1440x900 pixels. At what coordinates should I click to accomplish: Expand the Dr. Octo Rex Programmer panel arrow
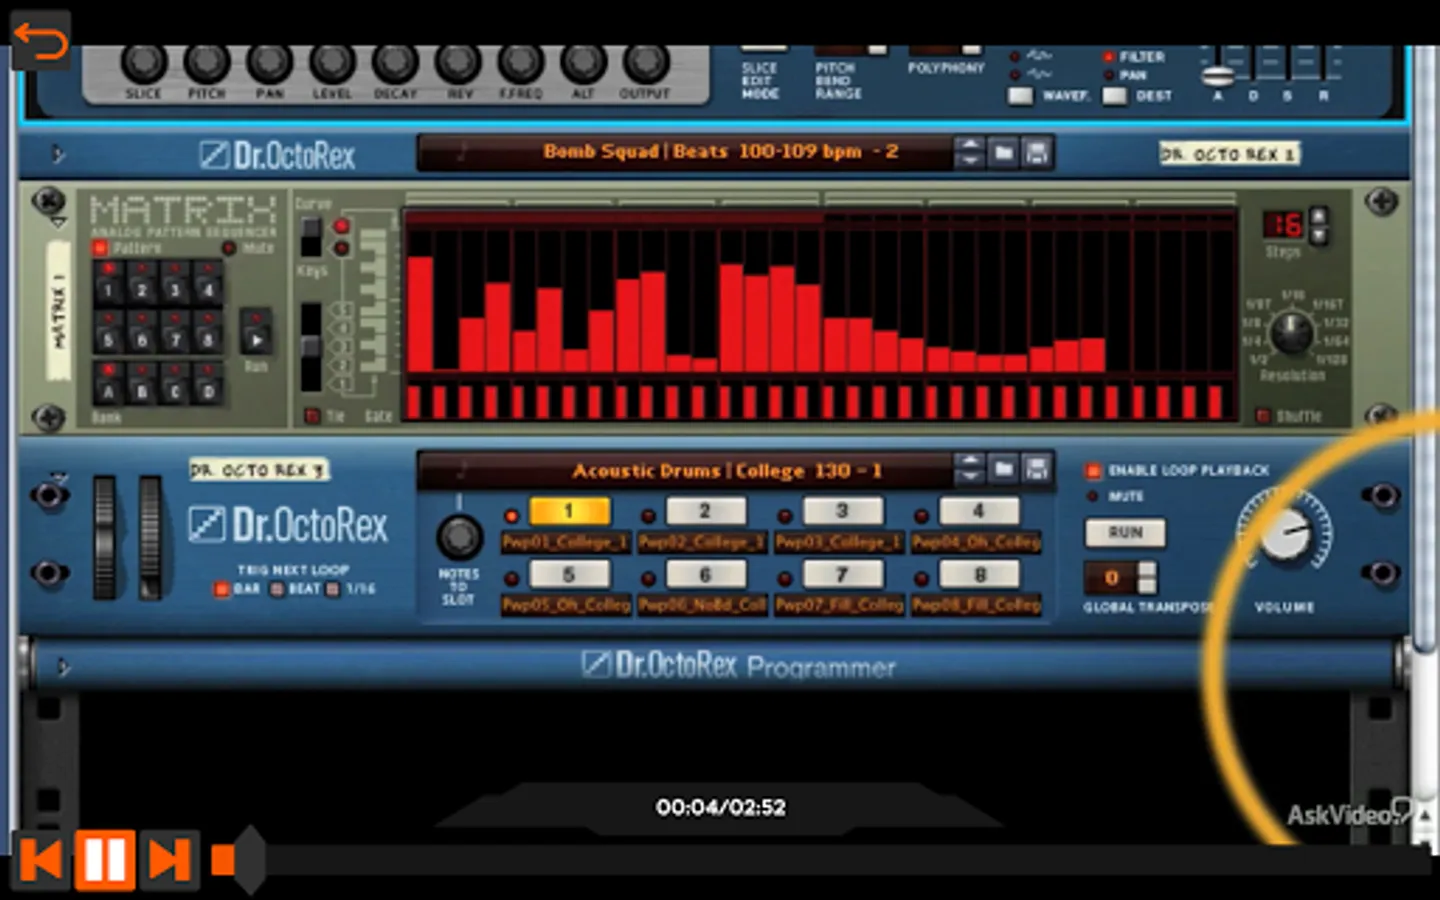point(63,666)
